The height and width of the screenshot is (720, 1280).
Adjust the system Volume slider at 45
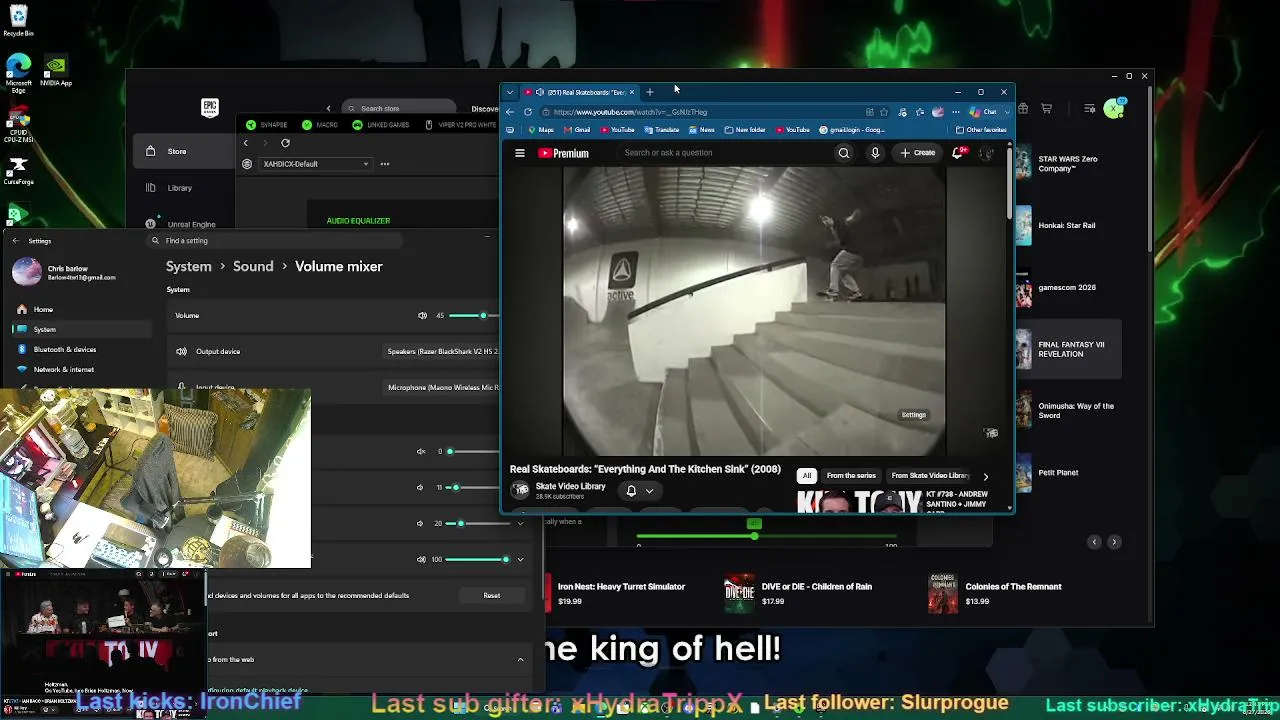point(483,316)
